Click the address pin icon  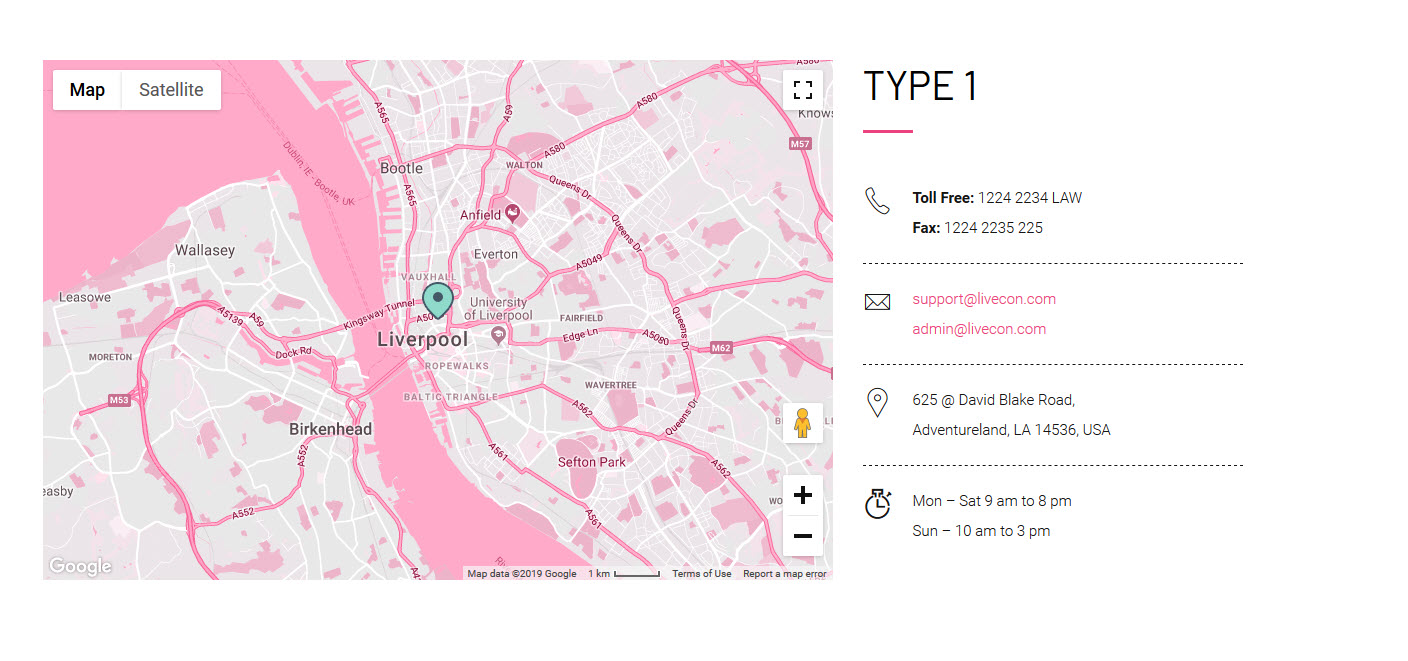point(877,403)
